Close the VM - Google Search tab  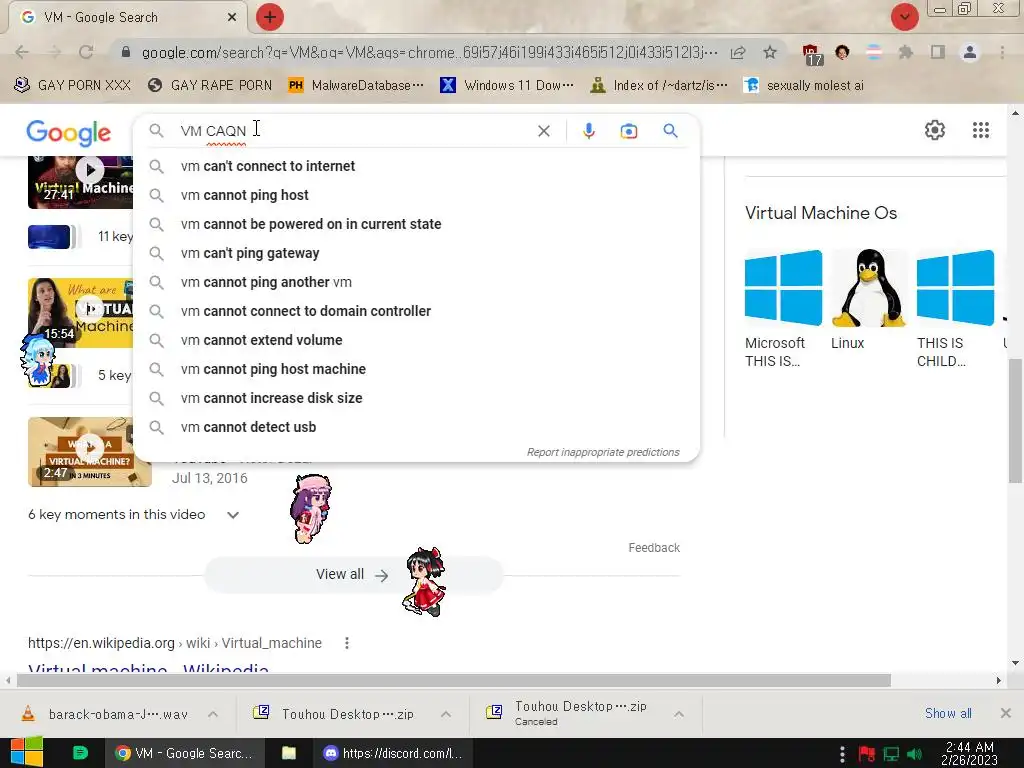point(232,17)
